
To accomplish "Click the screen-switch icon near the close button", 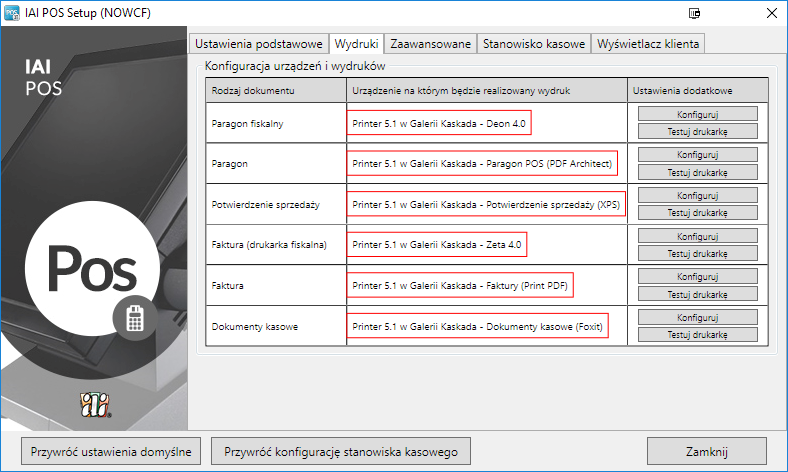I will [x=694, y=13].
